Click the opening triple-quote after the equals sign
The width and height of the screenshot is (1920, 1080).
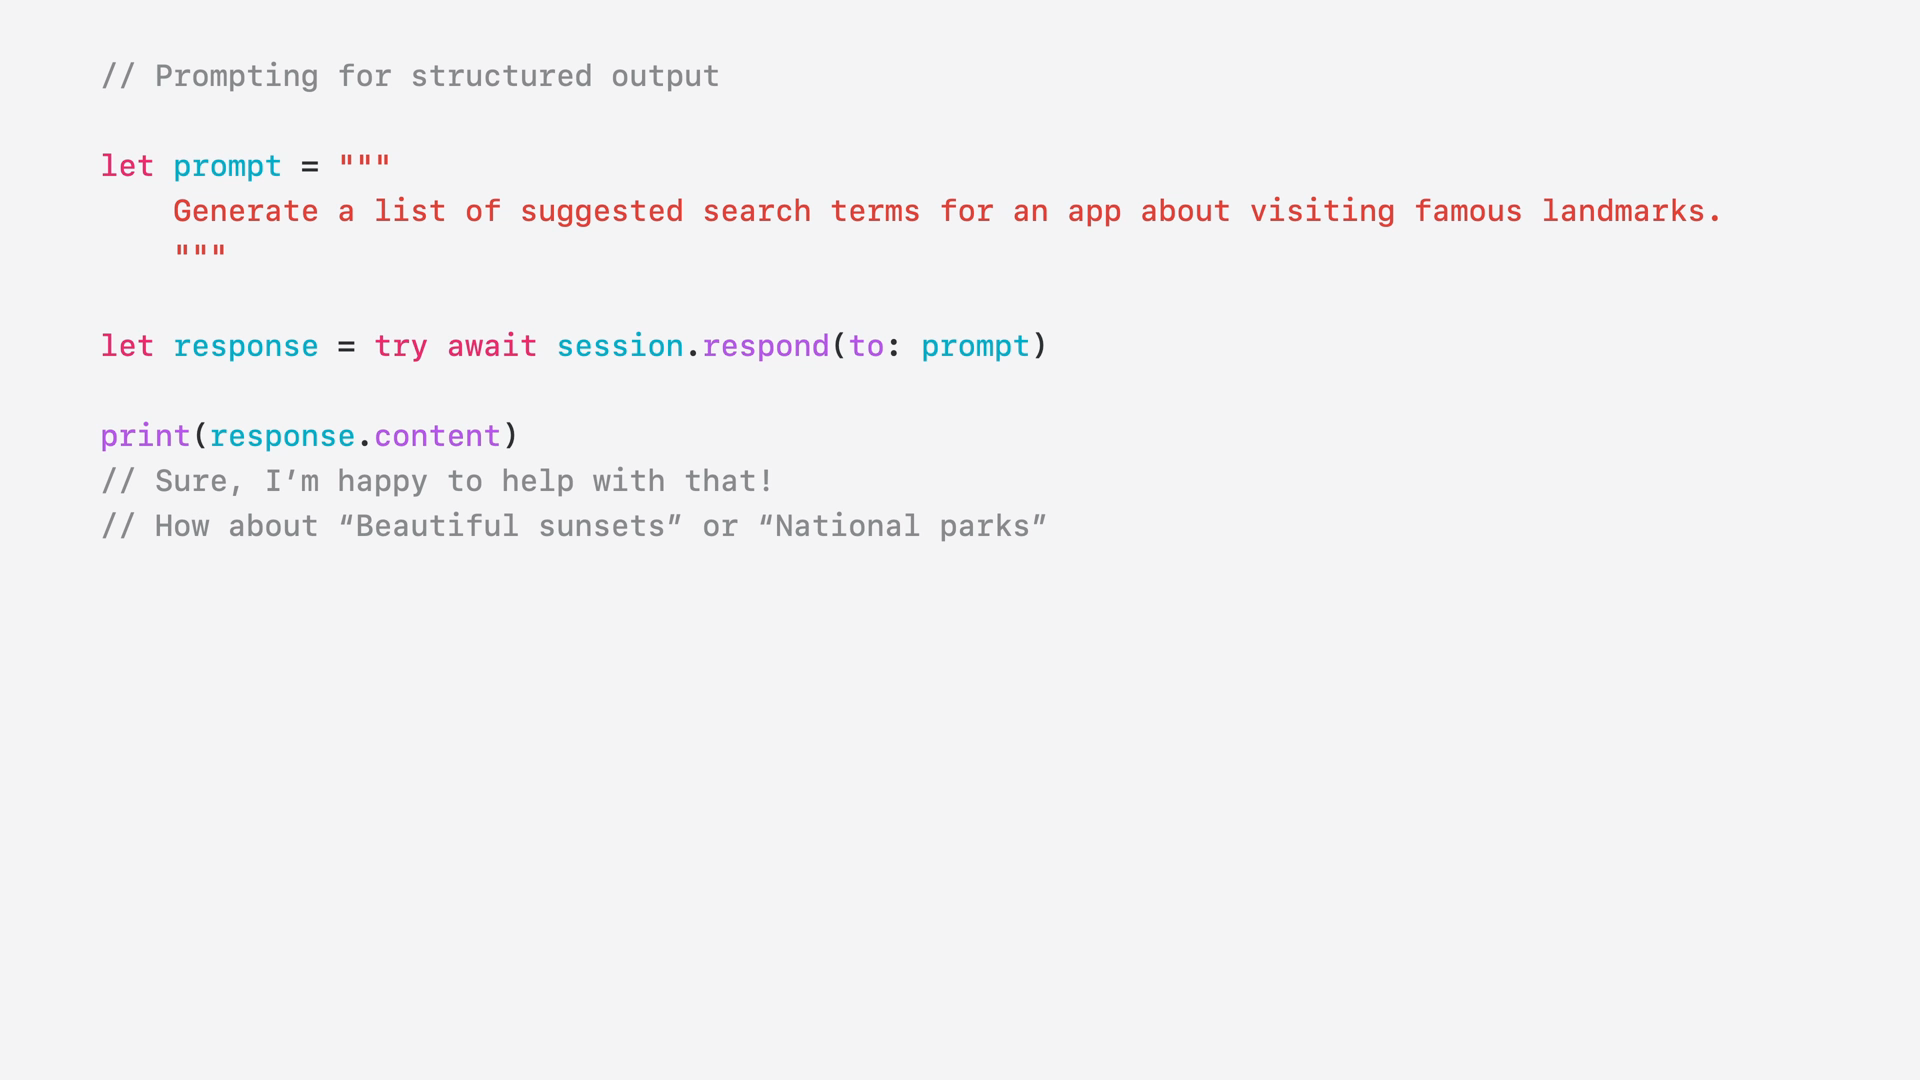coord(364,161)
